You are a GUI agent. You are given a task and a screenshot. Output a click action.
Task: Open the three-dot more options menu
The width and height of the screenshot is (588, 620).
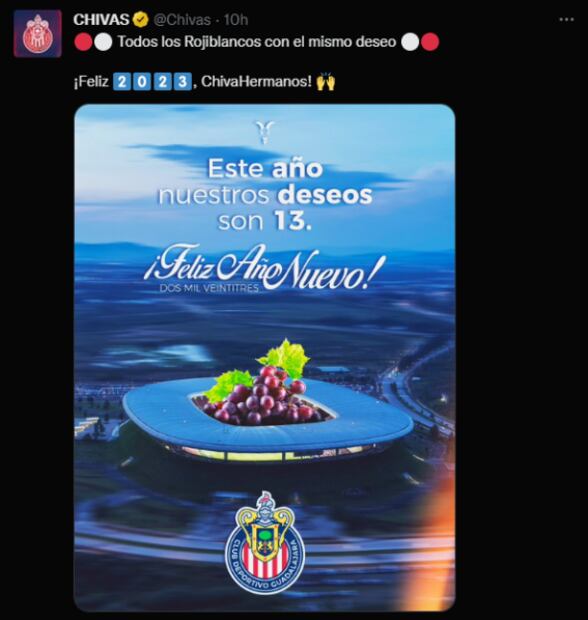[566, 19]
